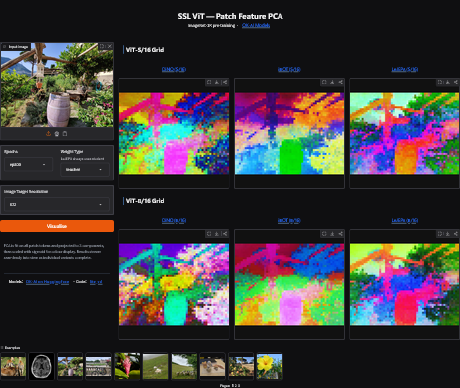Share the DINO S/16 output image
Viewport: 460px width, 388px height.
225,82
